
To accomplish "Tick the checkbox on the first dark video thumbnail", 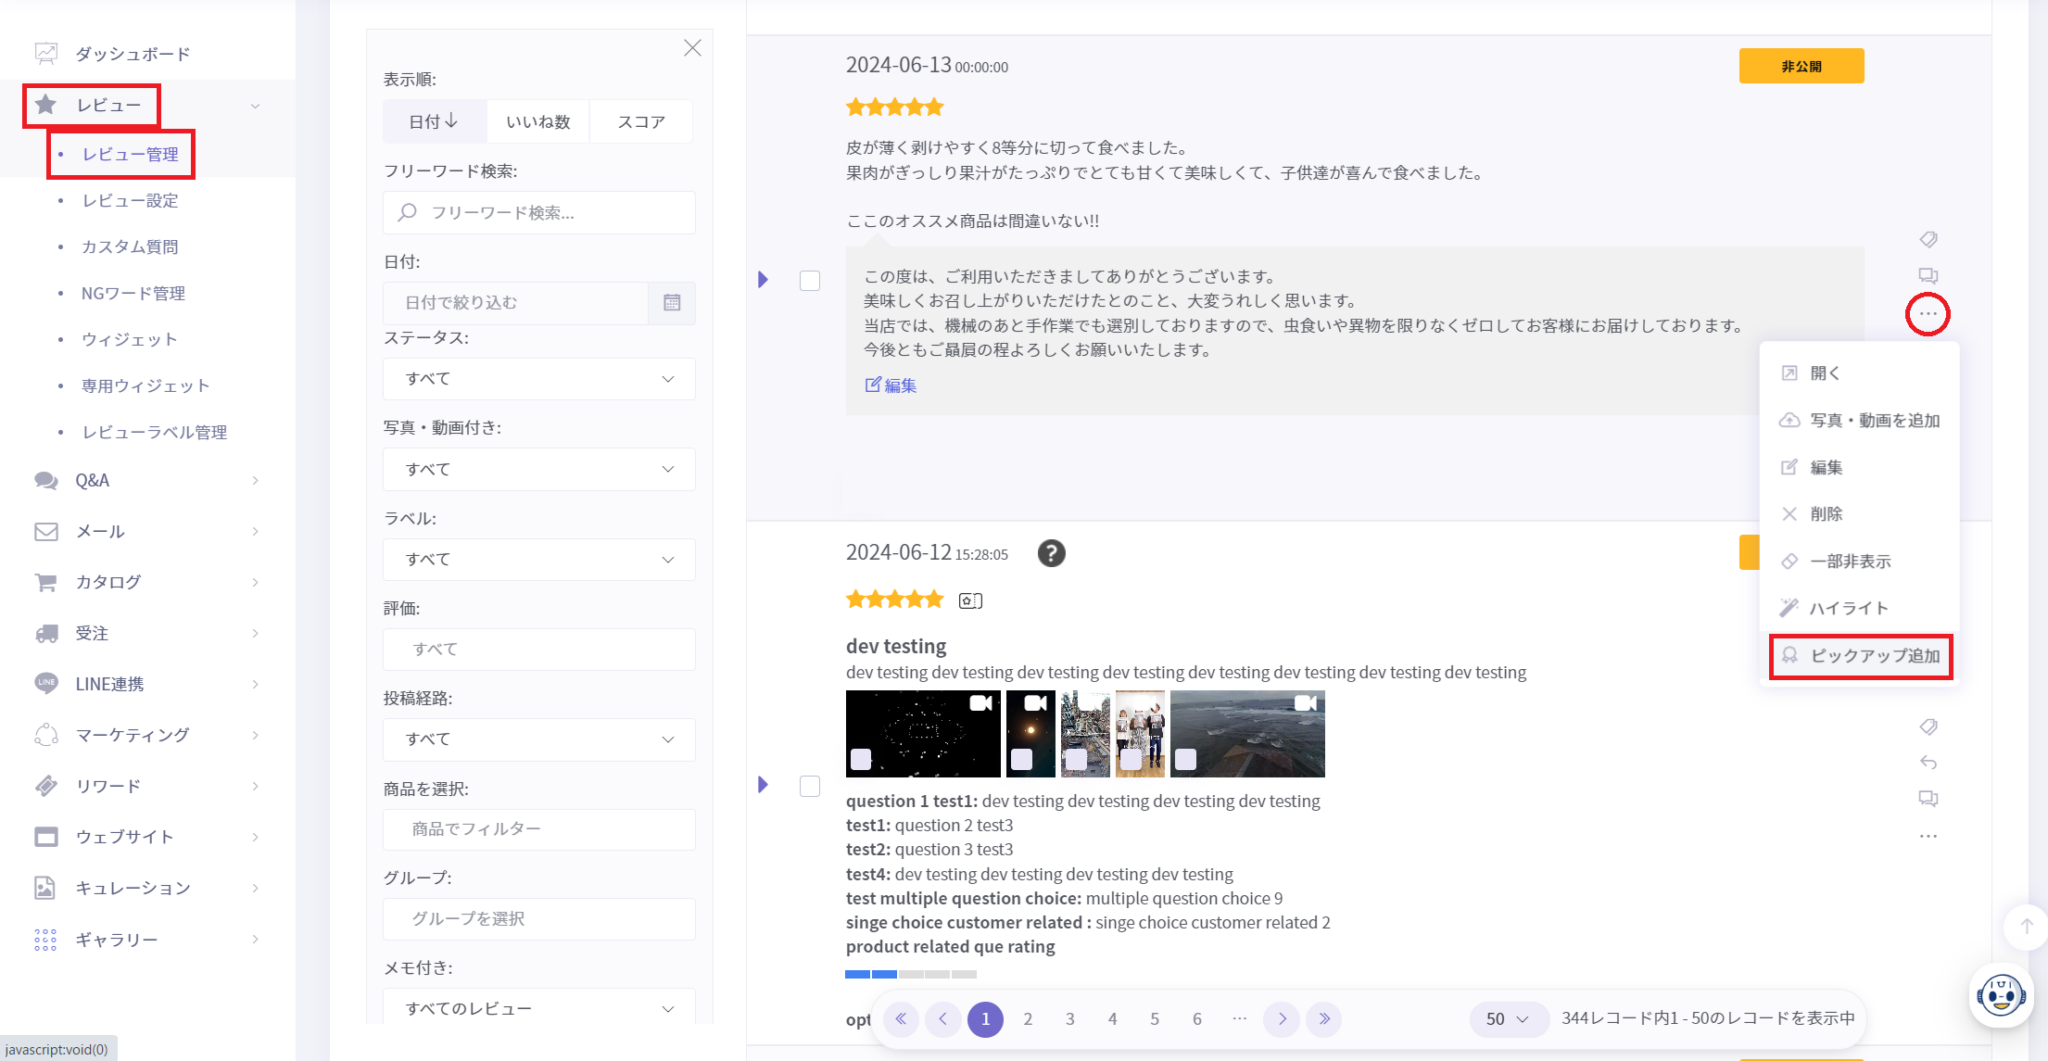I will (x=861, y=759).
